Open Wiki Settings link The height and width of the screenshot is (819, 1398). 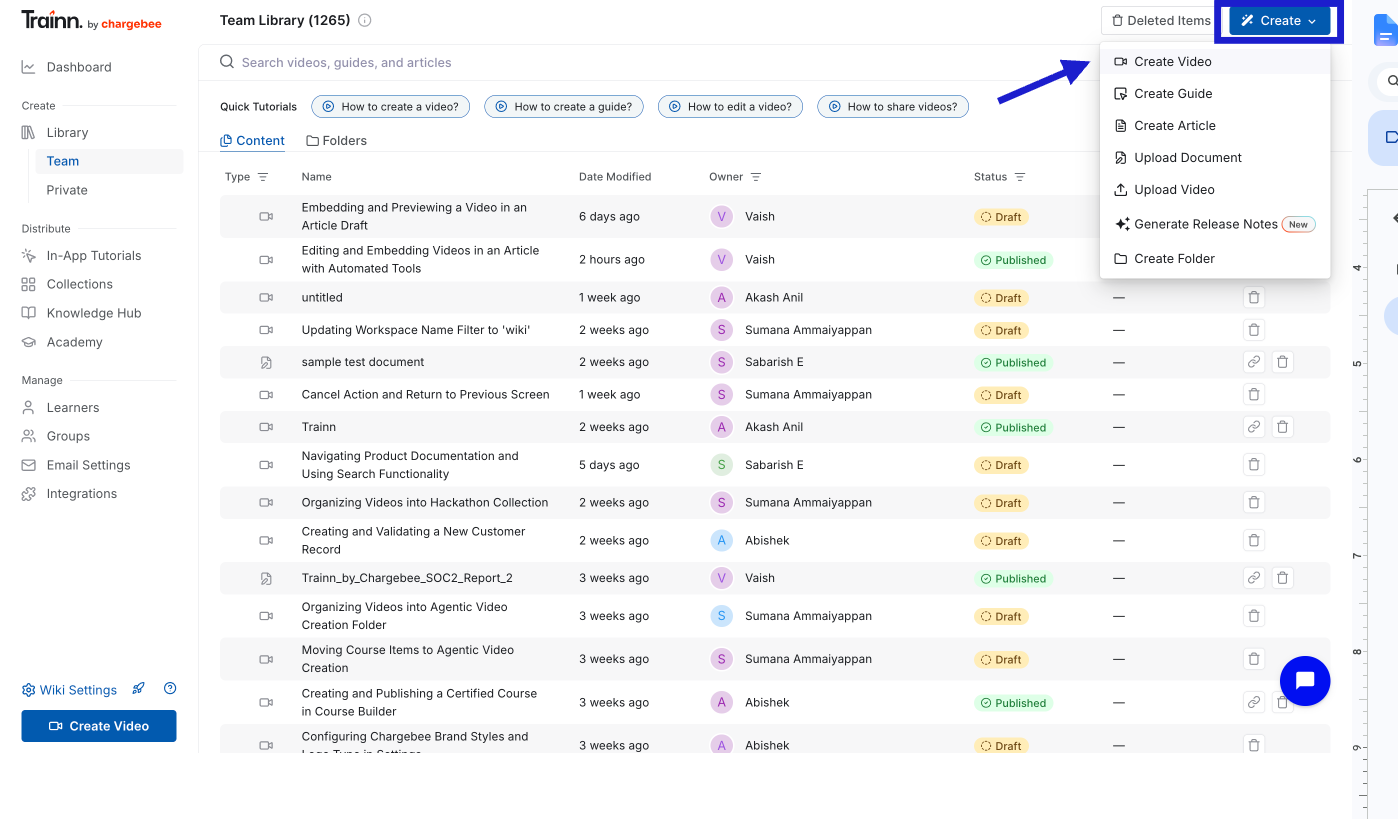coord(69,690)
